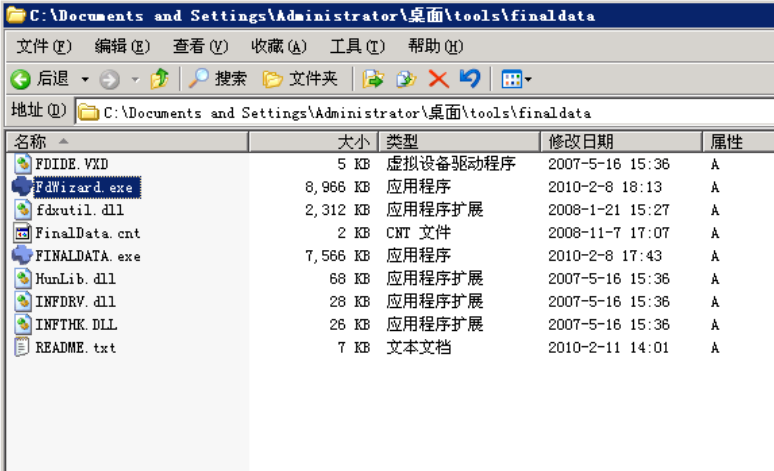Click the 8,966 KB size value

338,187
